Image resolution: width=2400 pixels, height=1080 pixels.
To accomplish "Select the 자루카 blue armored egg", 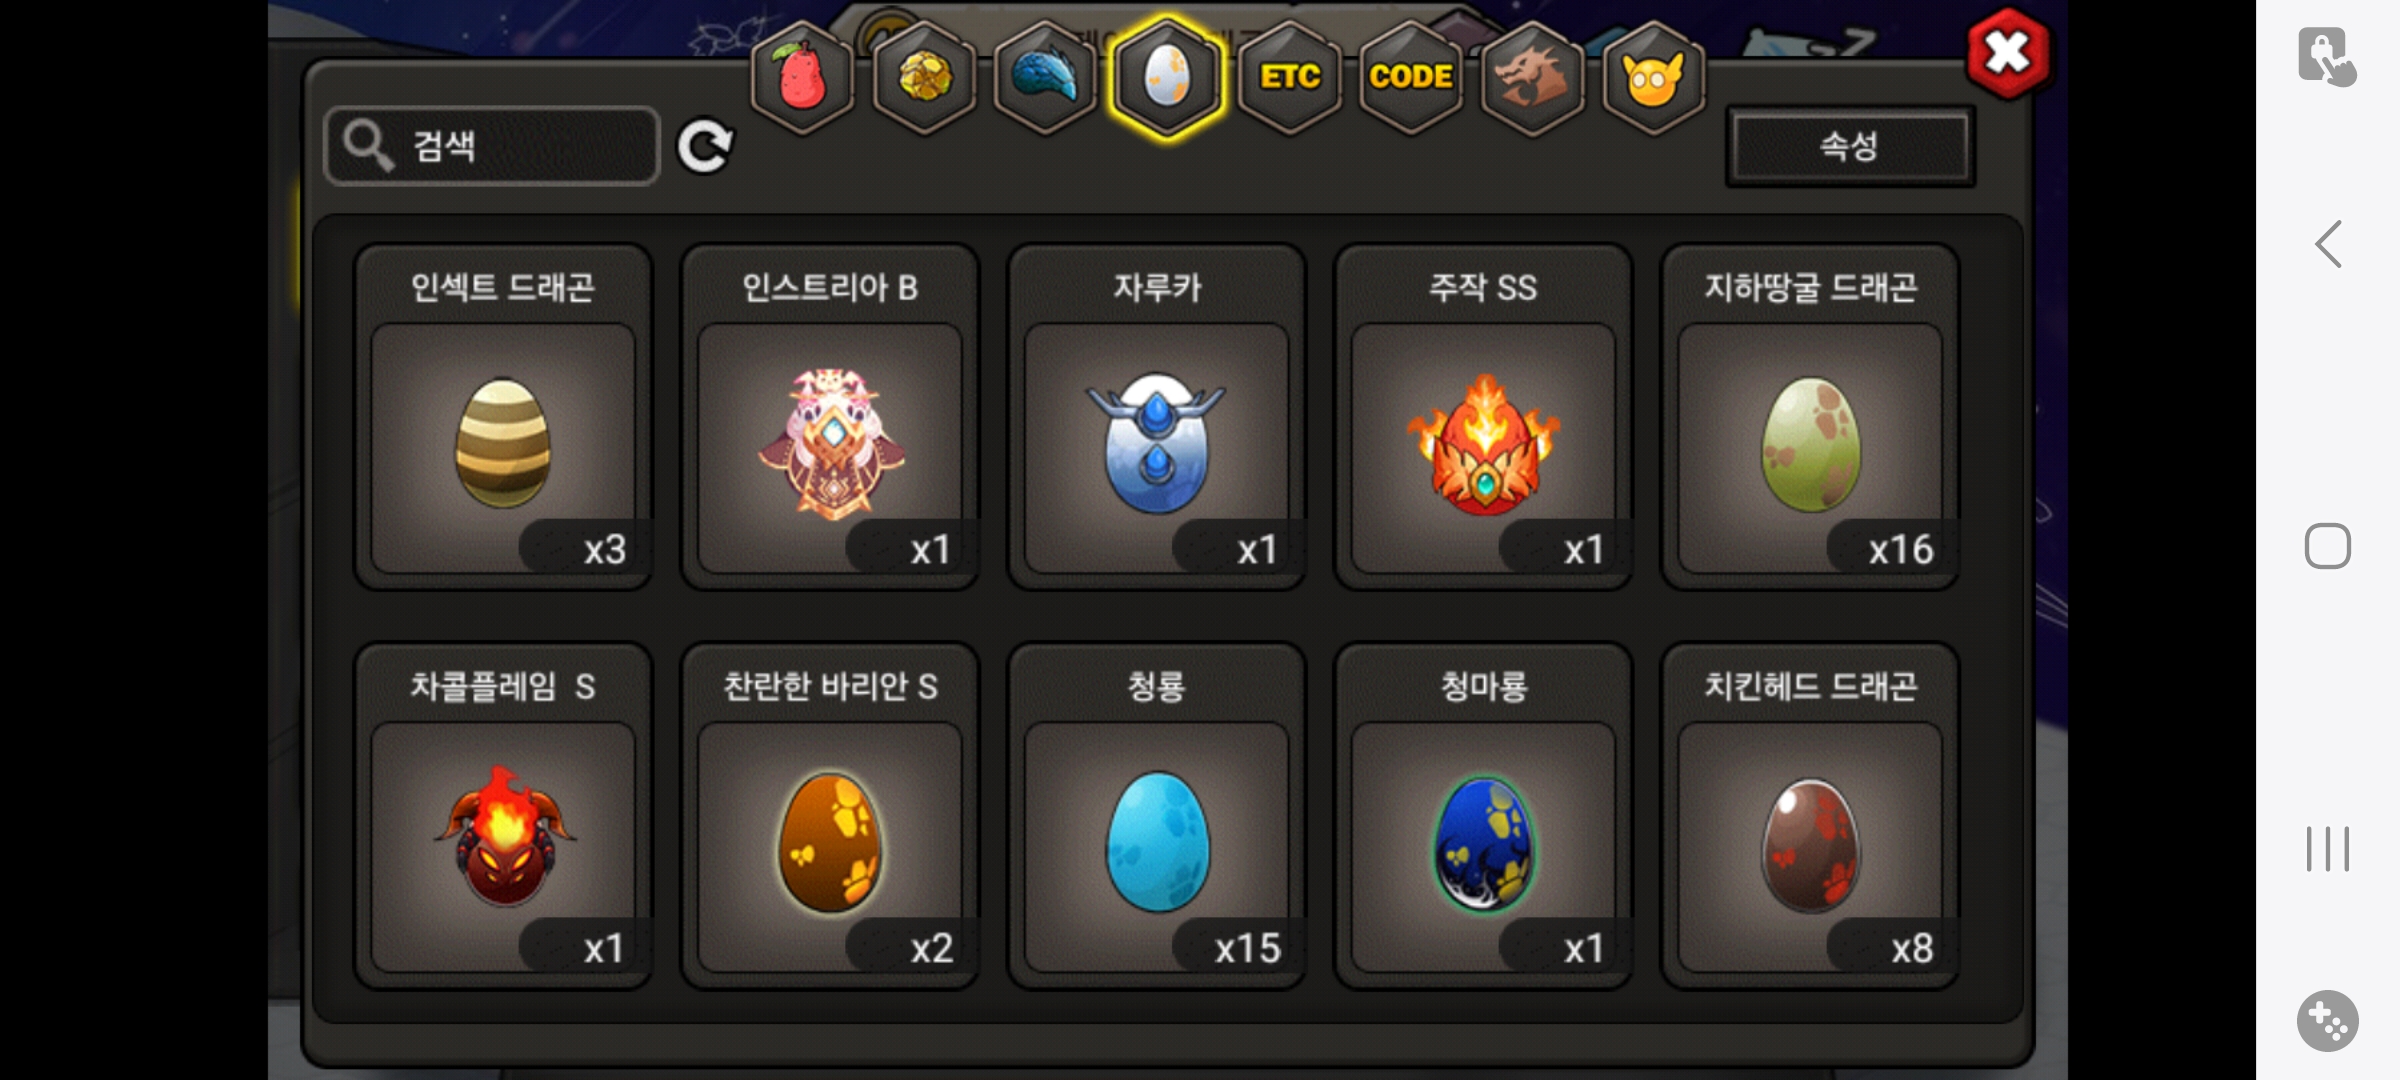I will (1157, 417).
